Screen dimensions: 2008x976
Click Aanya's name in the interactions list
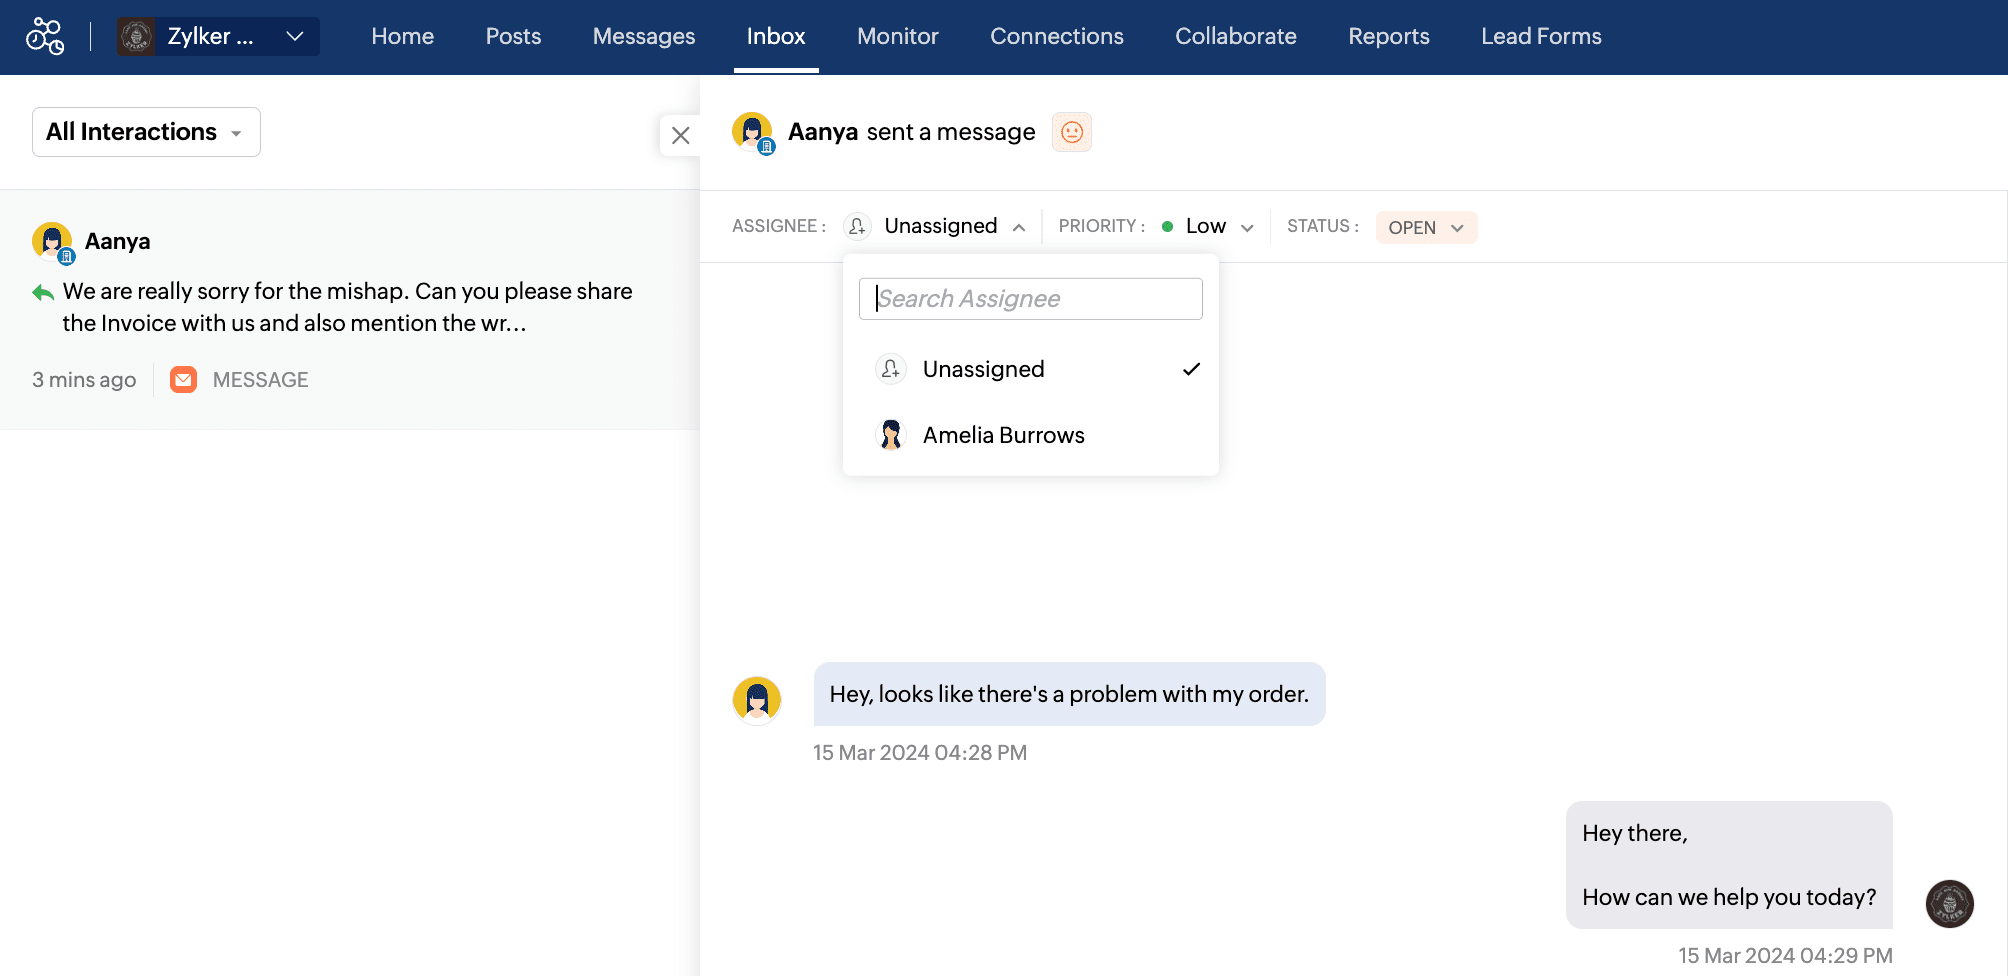118,241
